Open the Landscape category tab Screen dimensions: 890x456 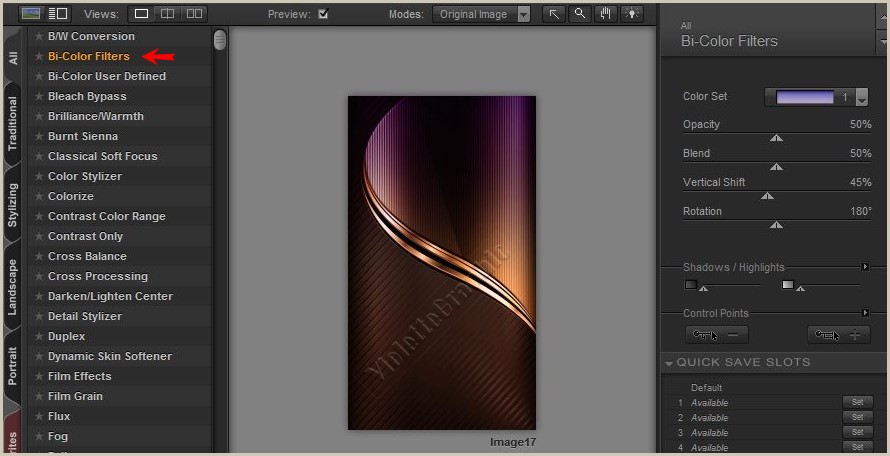(13, 287)
